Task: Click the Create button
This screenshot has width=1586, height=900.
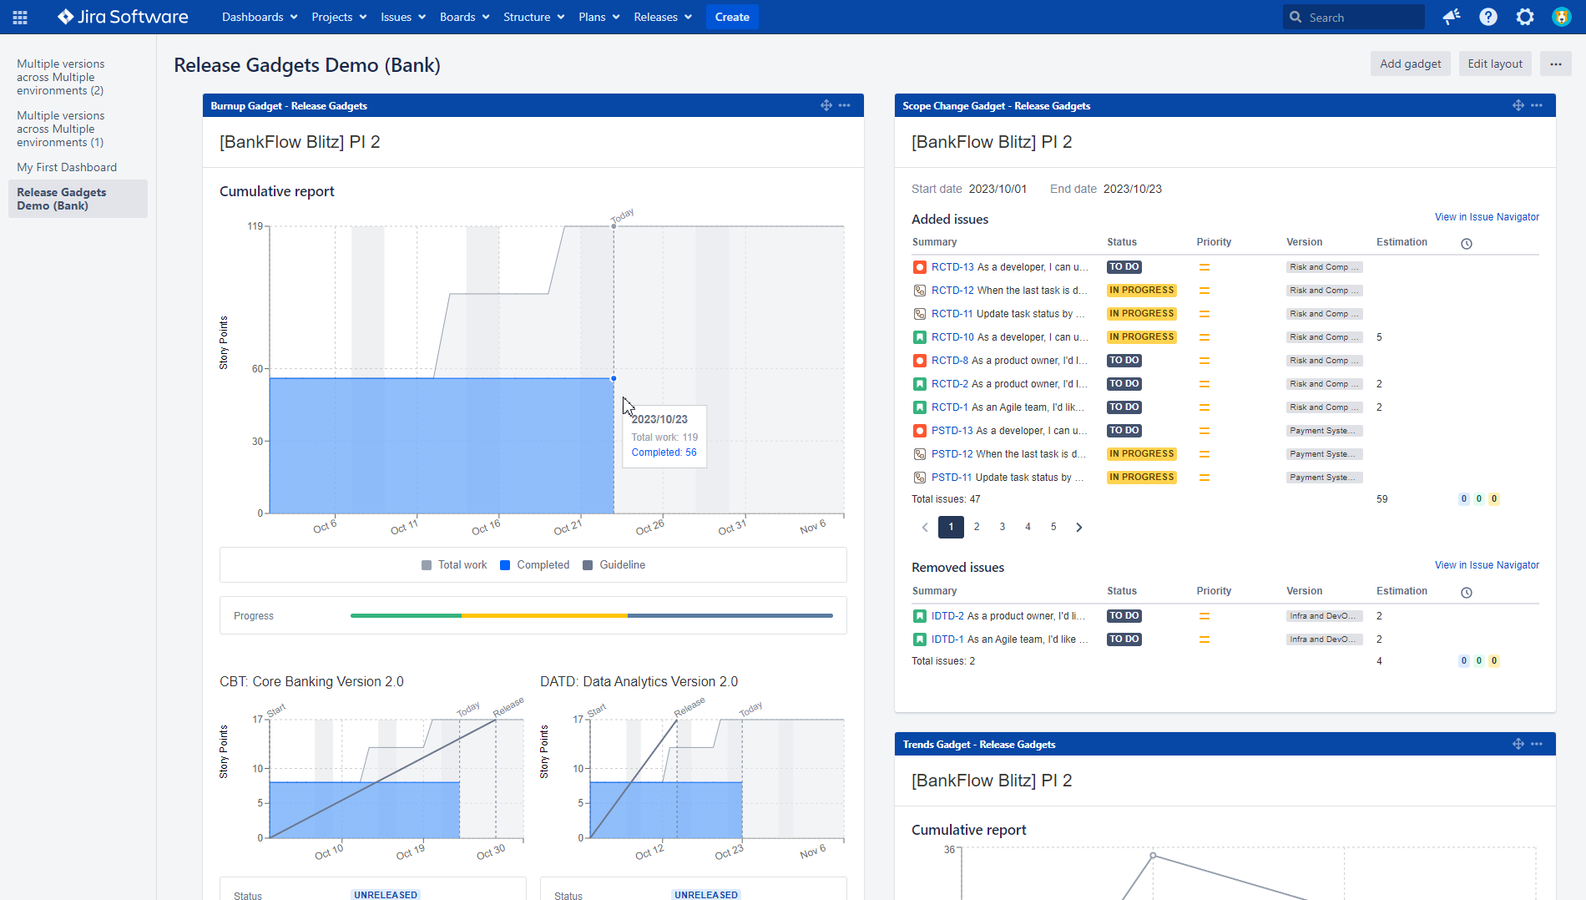Action: [732, 17]
